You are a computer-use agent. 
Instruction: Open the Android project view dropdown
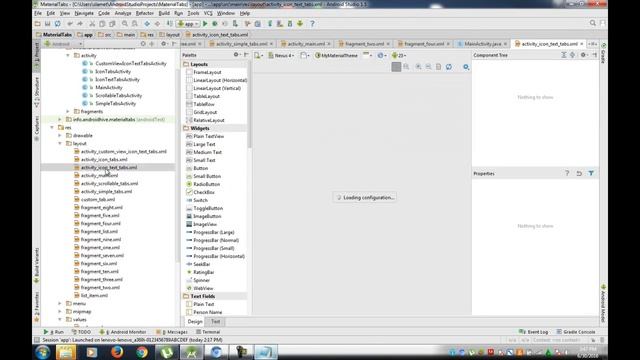click(x=64, y=44)
